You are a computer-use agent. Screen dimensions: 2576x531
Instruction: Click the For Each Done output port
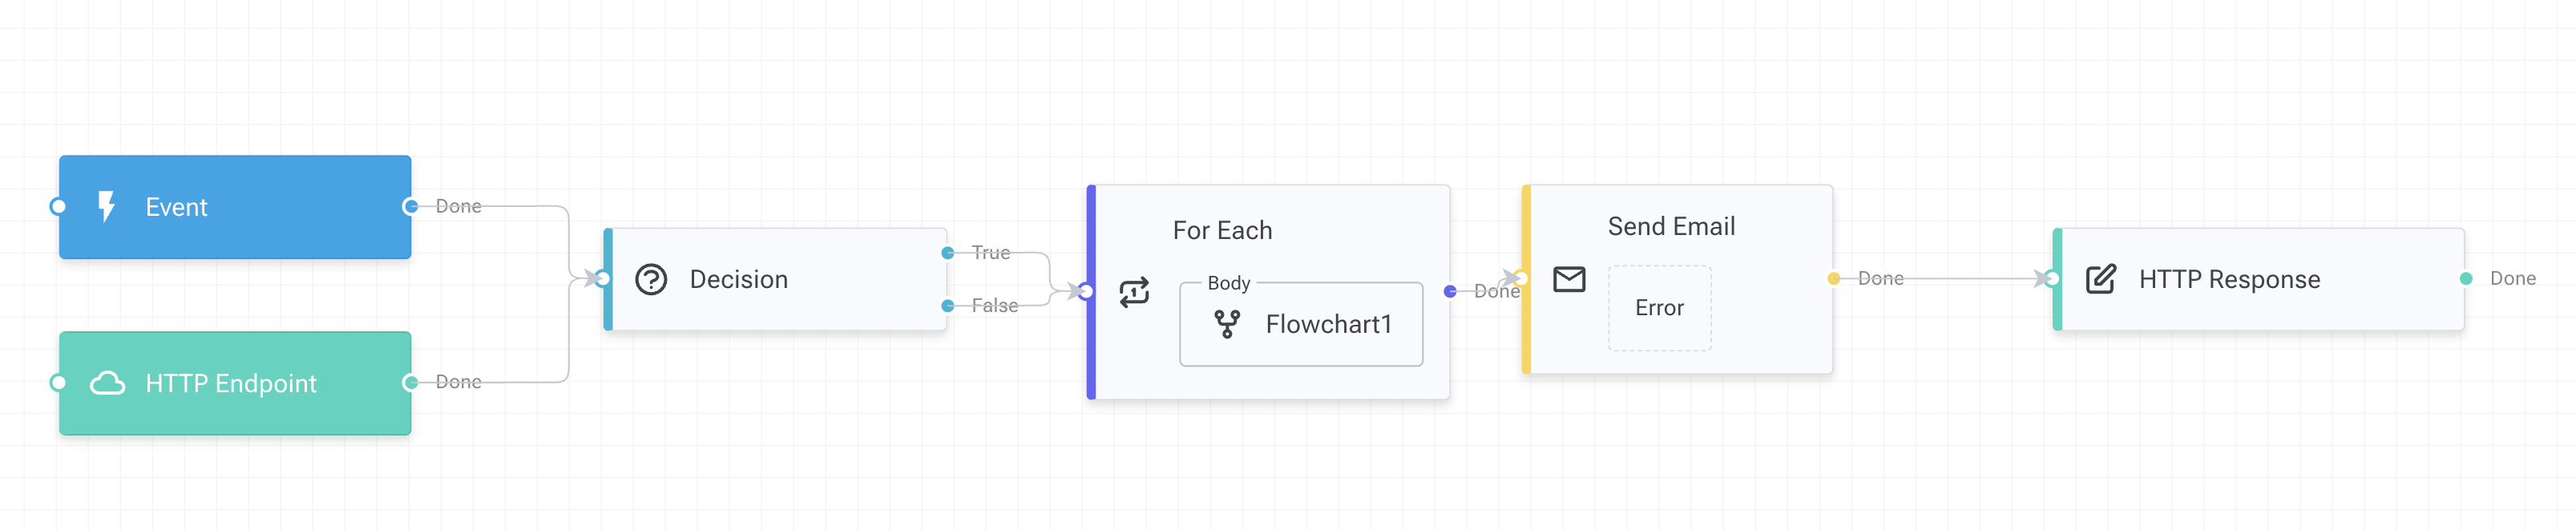(x=1450, y=291)
